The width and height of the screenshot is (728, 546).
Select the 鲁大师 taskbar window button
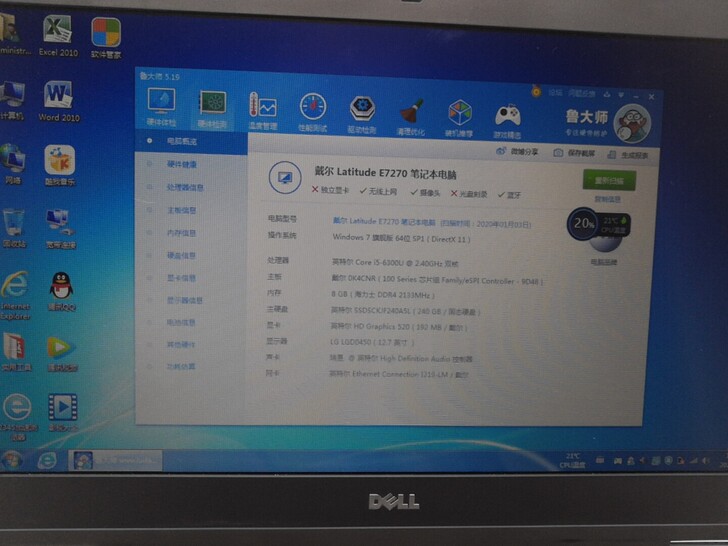tap(116, 461)
